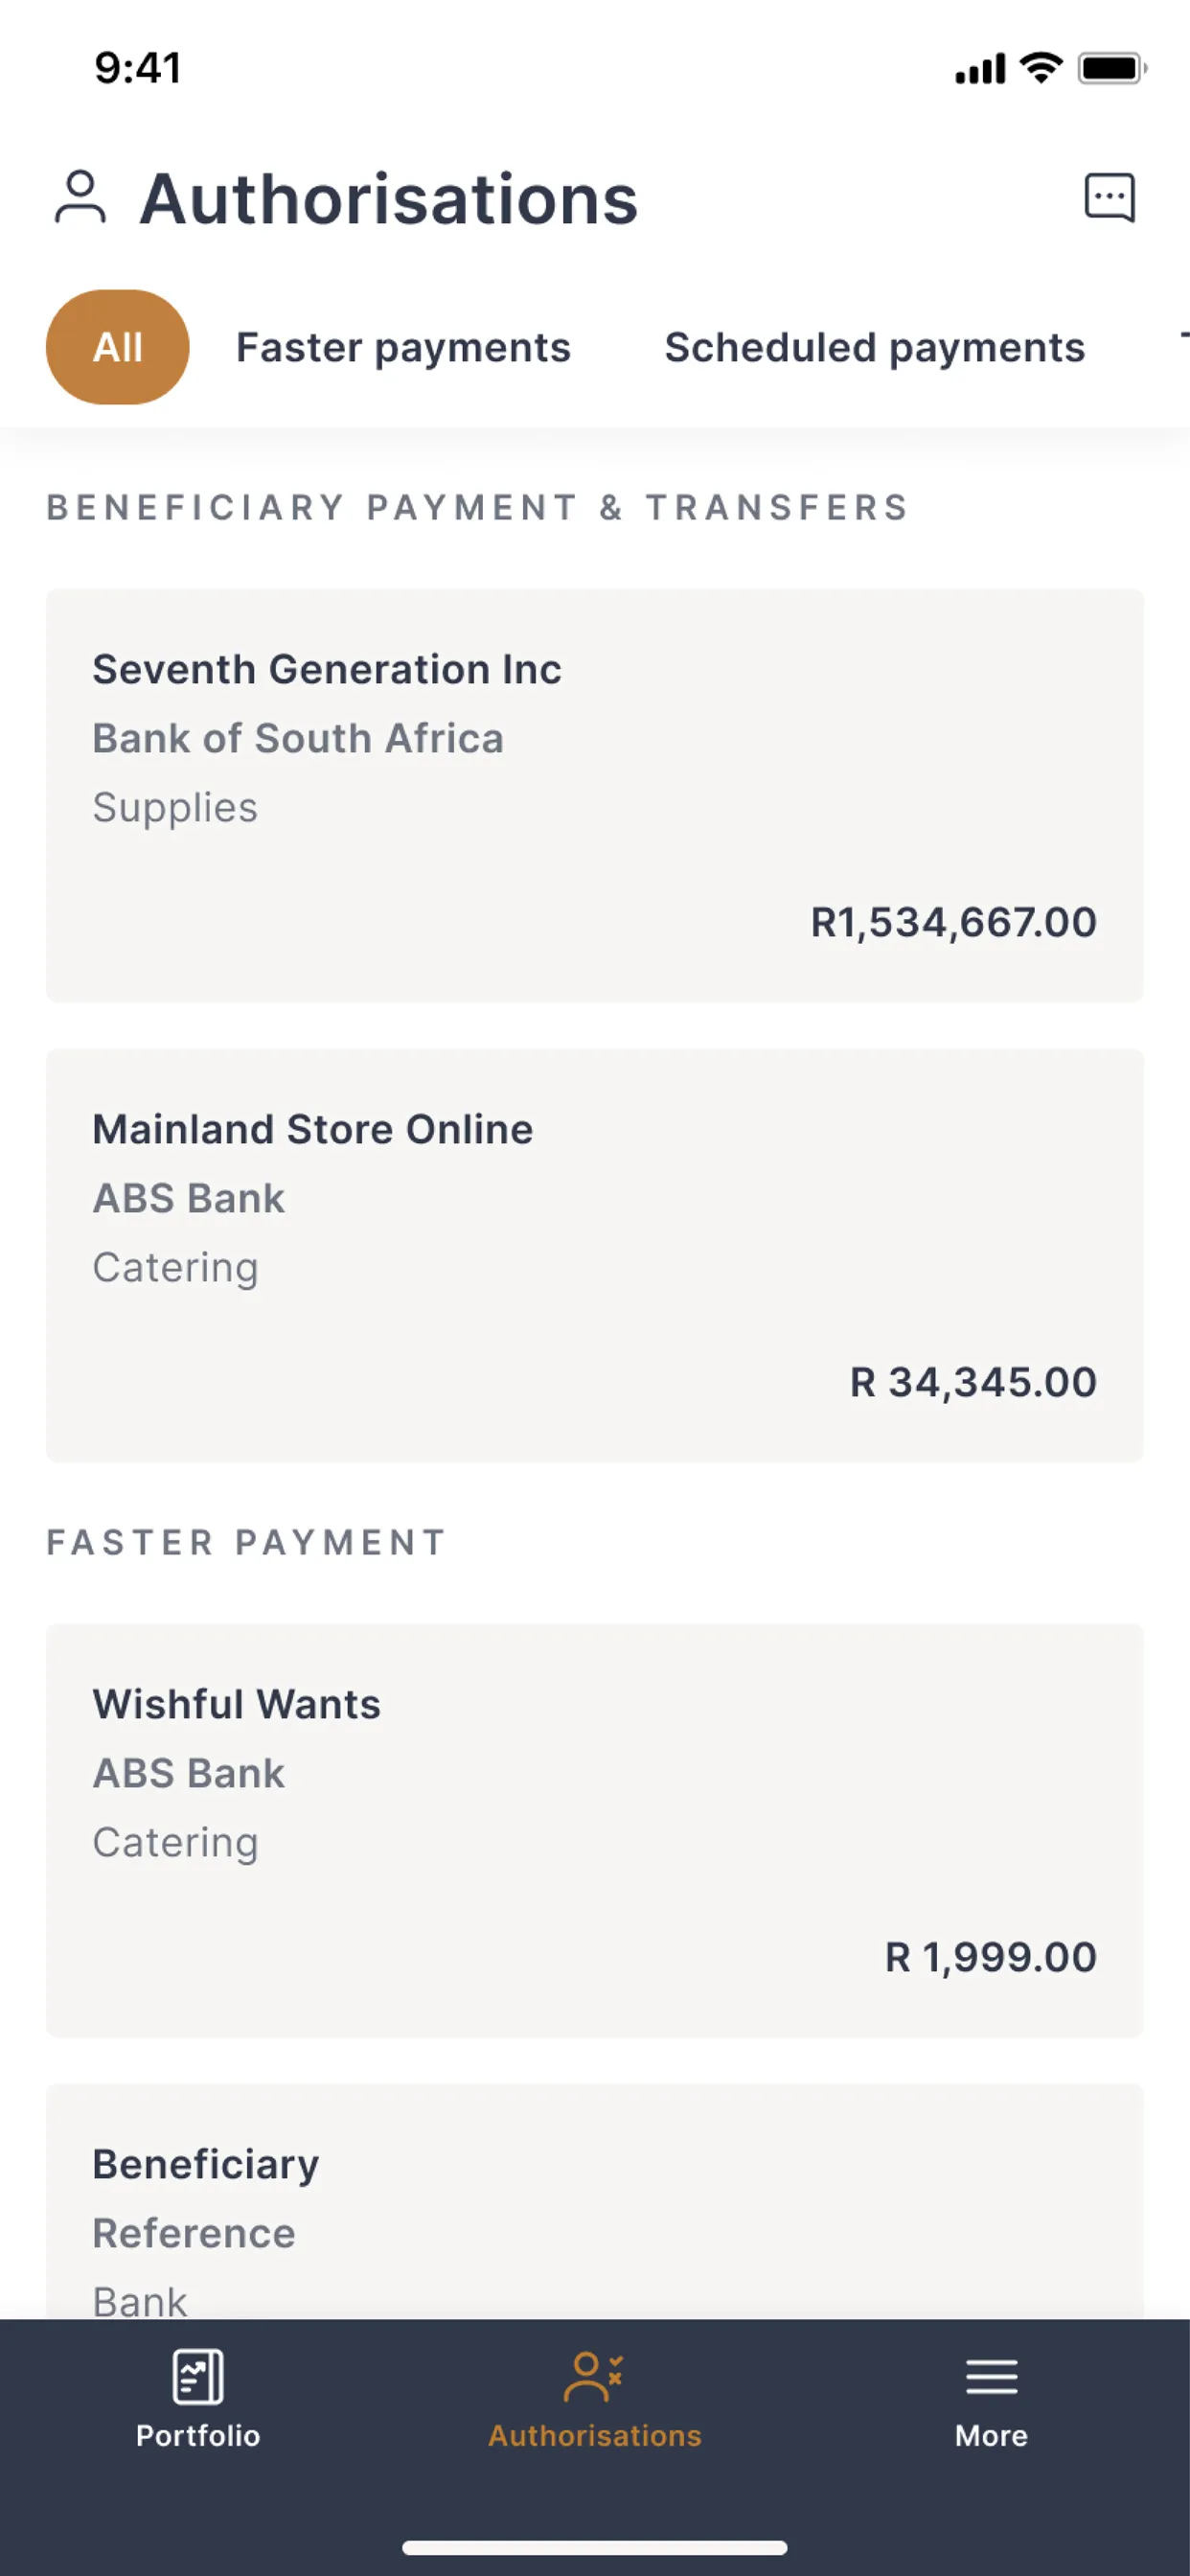
Task: Open the chat messages icon
Action: coord(1110,197)
